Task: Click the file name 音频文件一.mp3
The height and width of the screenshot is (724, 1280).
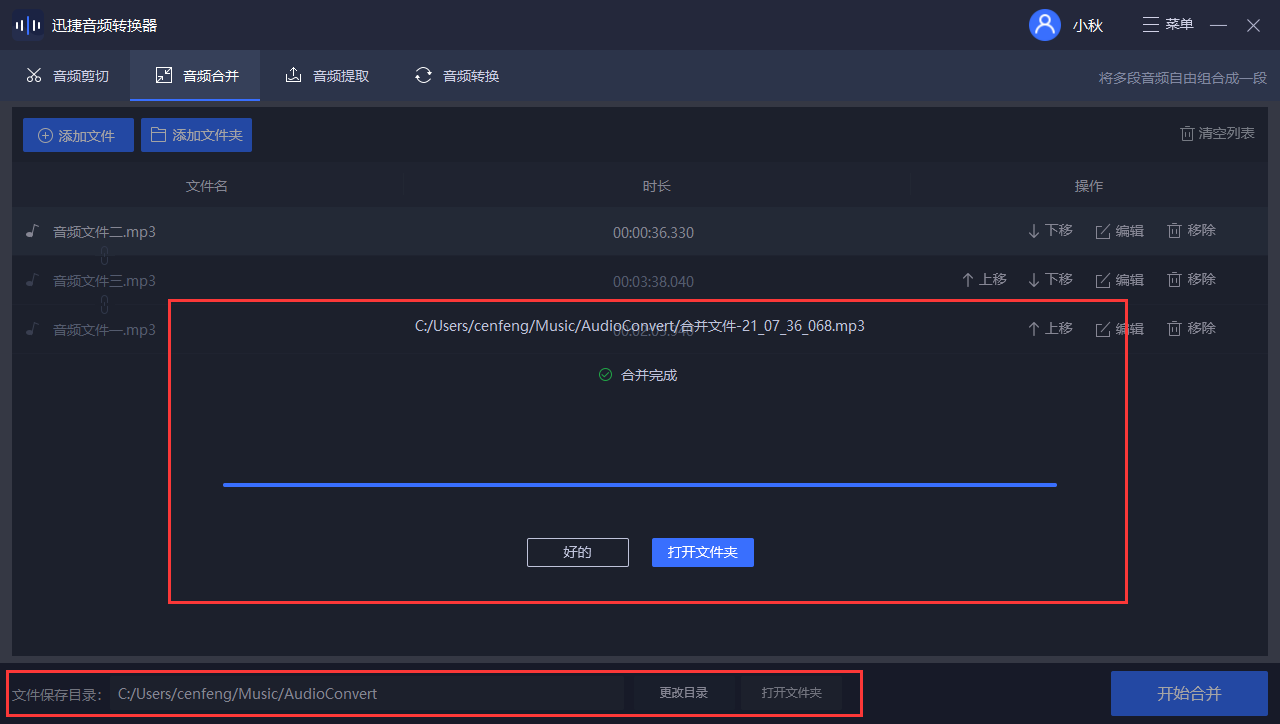Action: point(104,330)
